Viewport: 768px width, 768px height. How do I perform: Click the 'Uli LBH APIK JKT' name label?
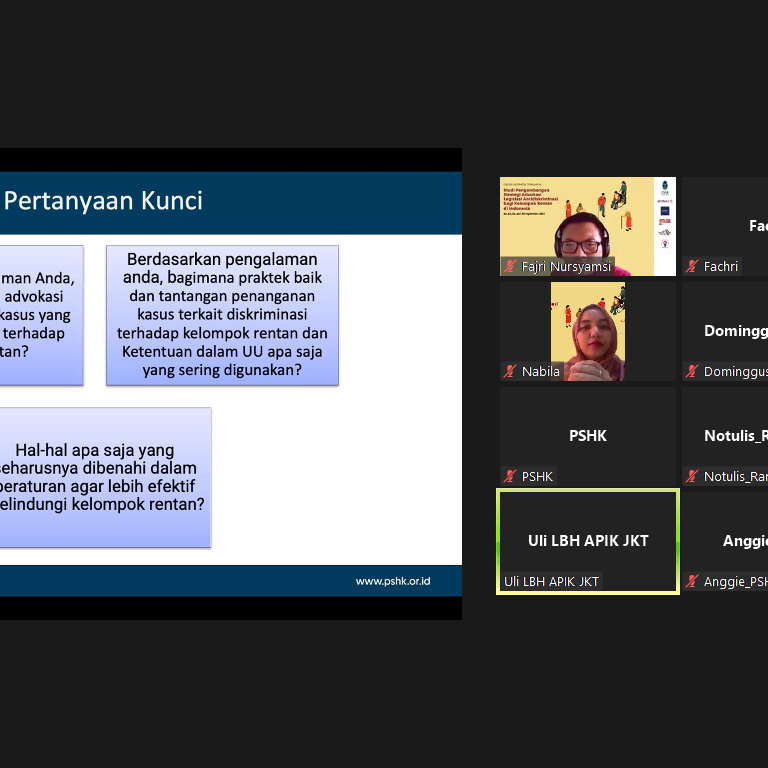coord(552,582)
